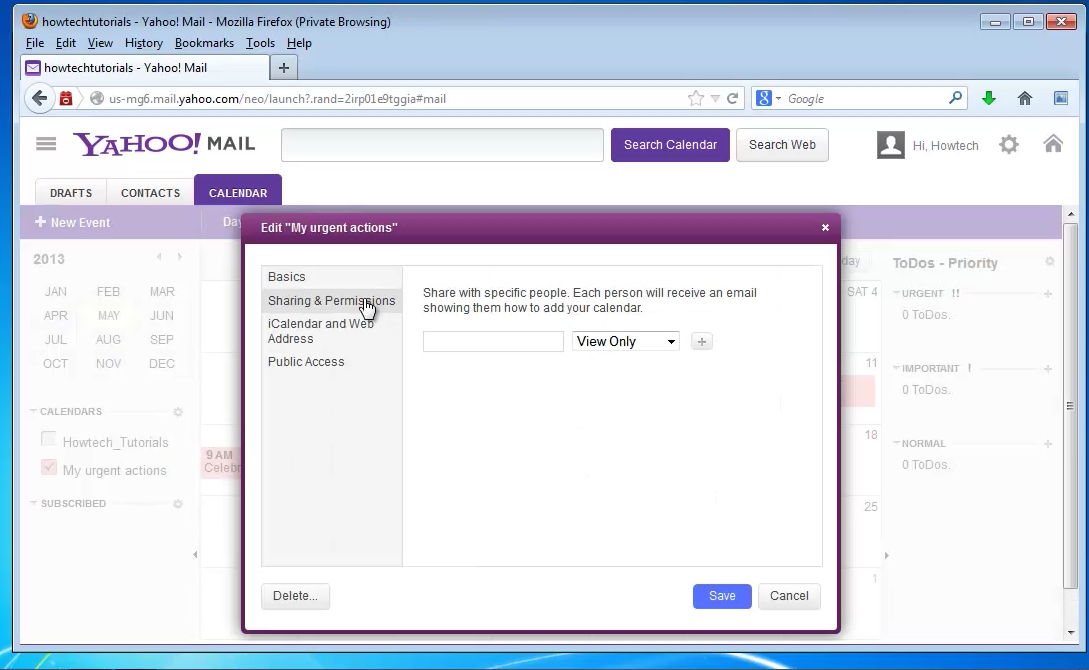Go to next year with right arrow
This screenshot has height=670, width=1089.
(x=179, y=257)
